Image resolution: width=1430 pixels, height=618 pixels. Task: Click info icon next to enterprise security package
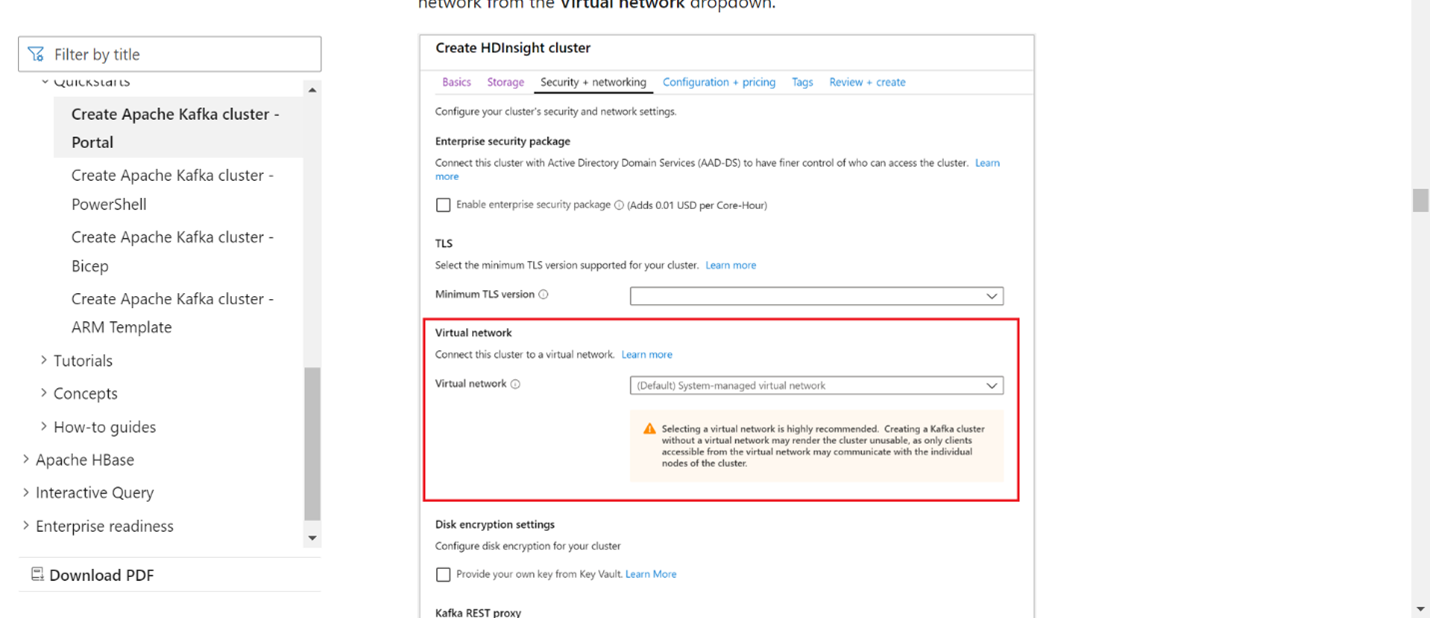pyautogui.click(x=619, y=205)
